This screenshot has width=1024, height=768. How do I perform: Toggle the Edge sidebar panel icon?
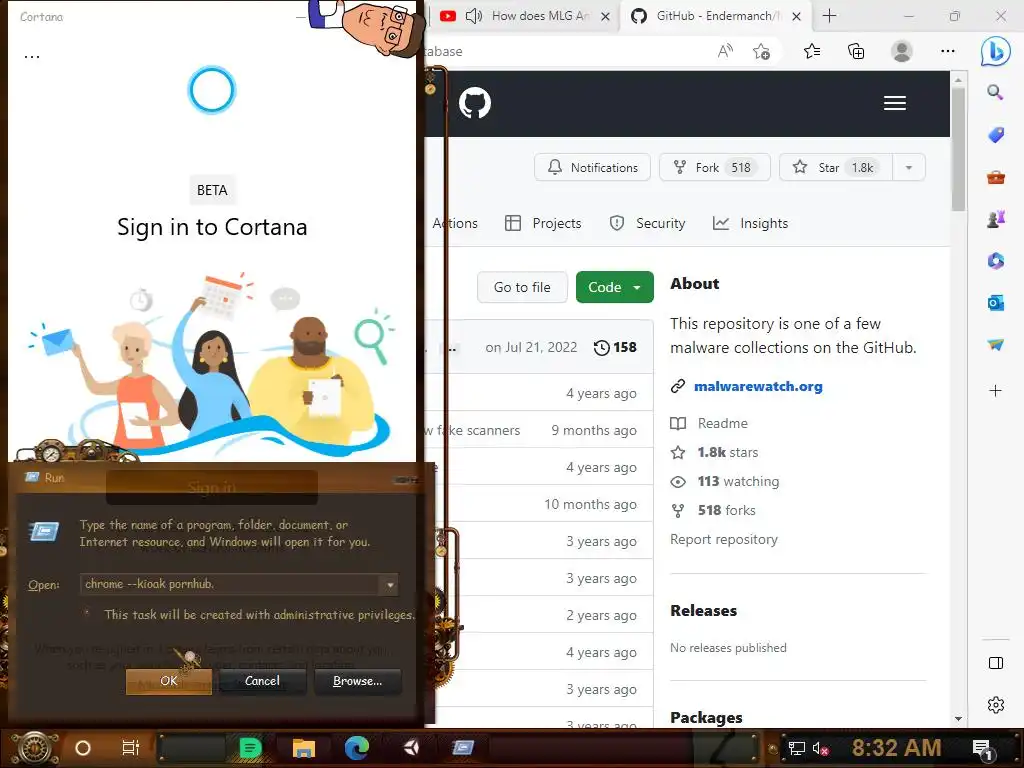996,664
